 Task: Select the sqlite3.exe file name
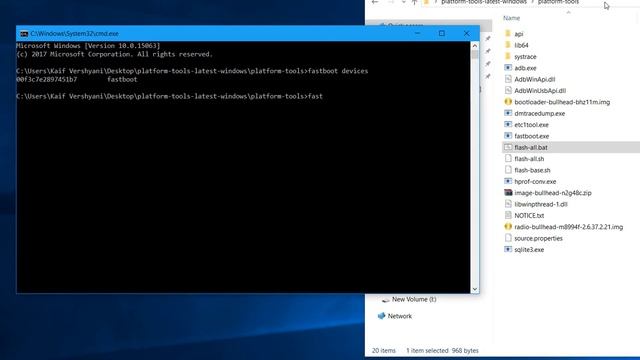pos(529,250)
